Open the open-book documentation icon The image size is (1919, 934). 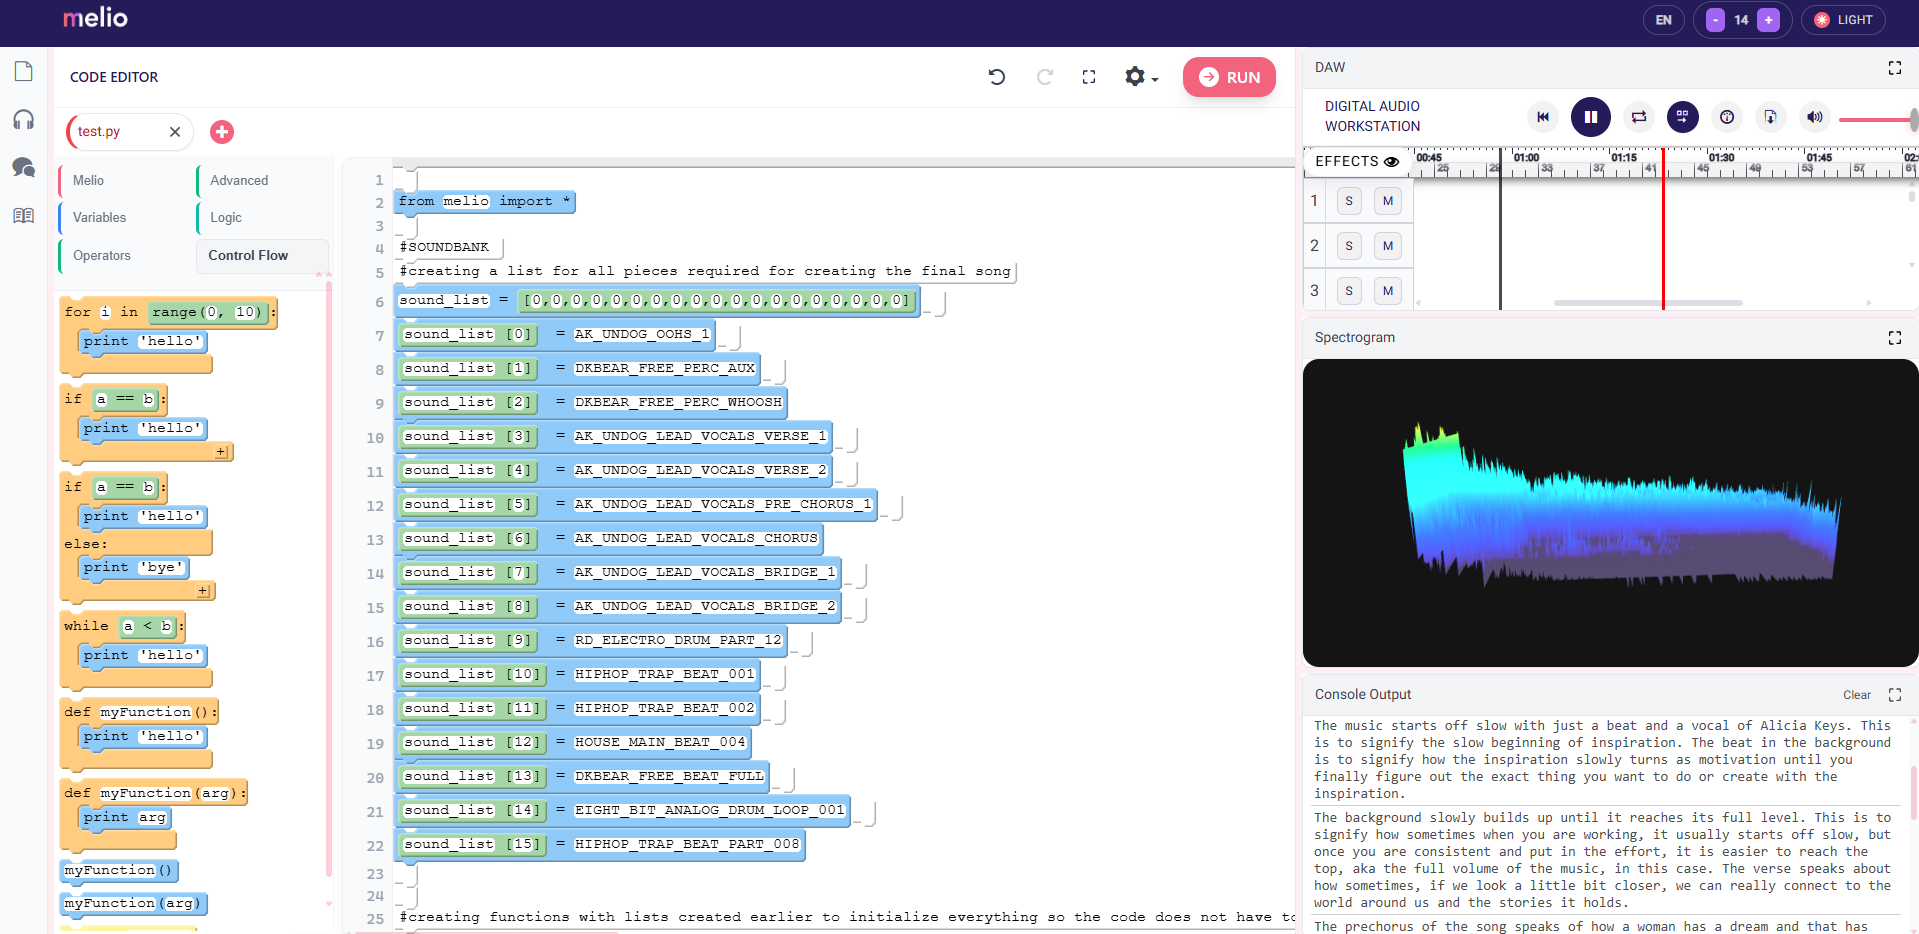tap(24, 215)
